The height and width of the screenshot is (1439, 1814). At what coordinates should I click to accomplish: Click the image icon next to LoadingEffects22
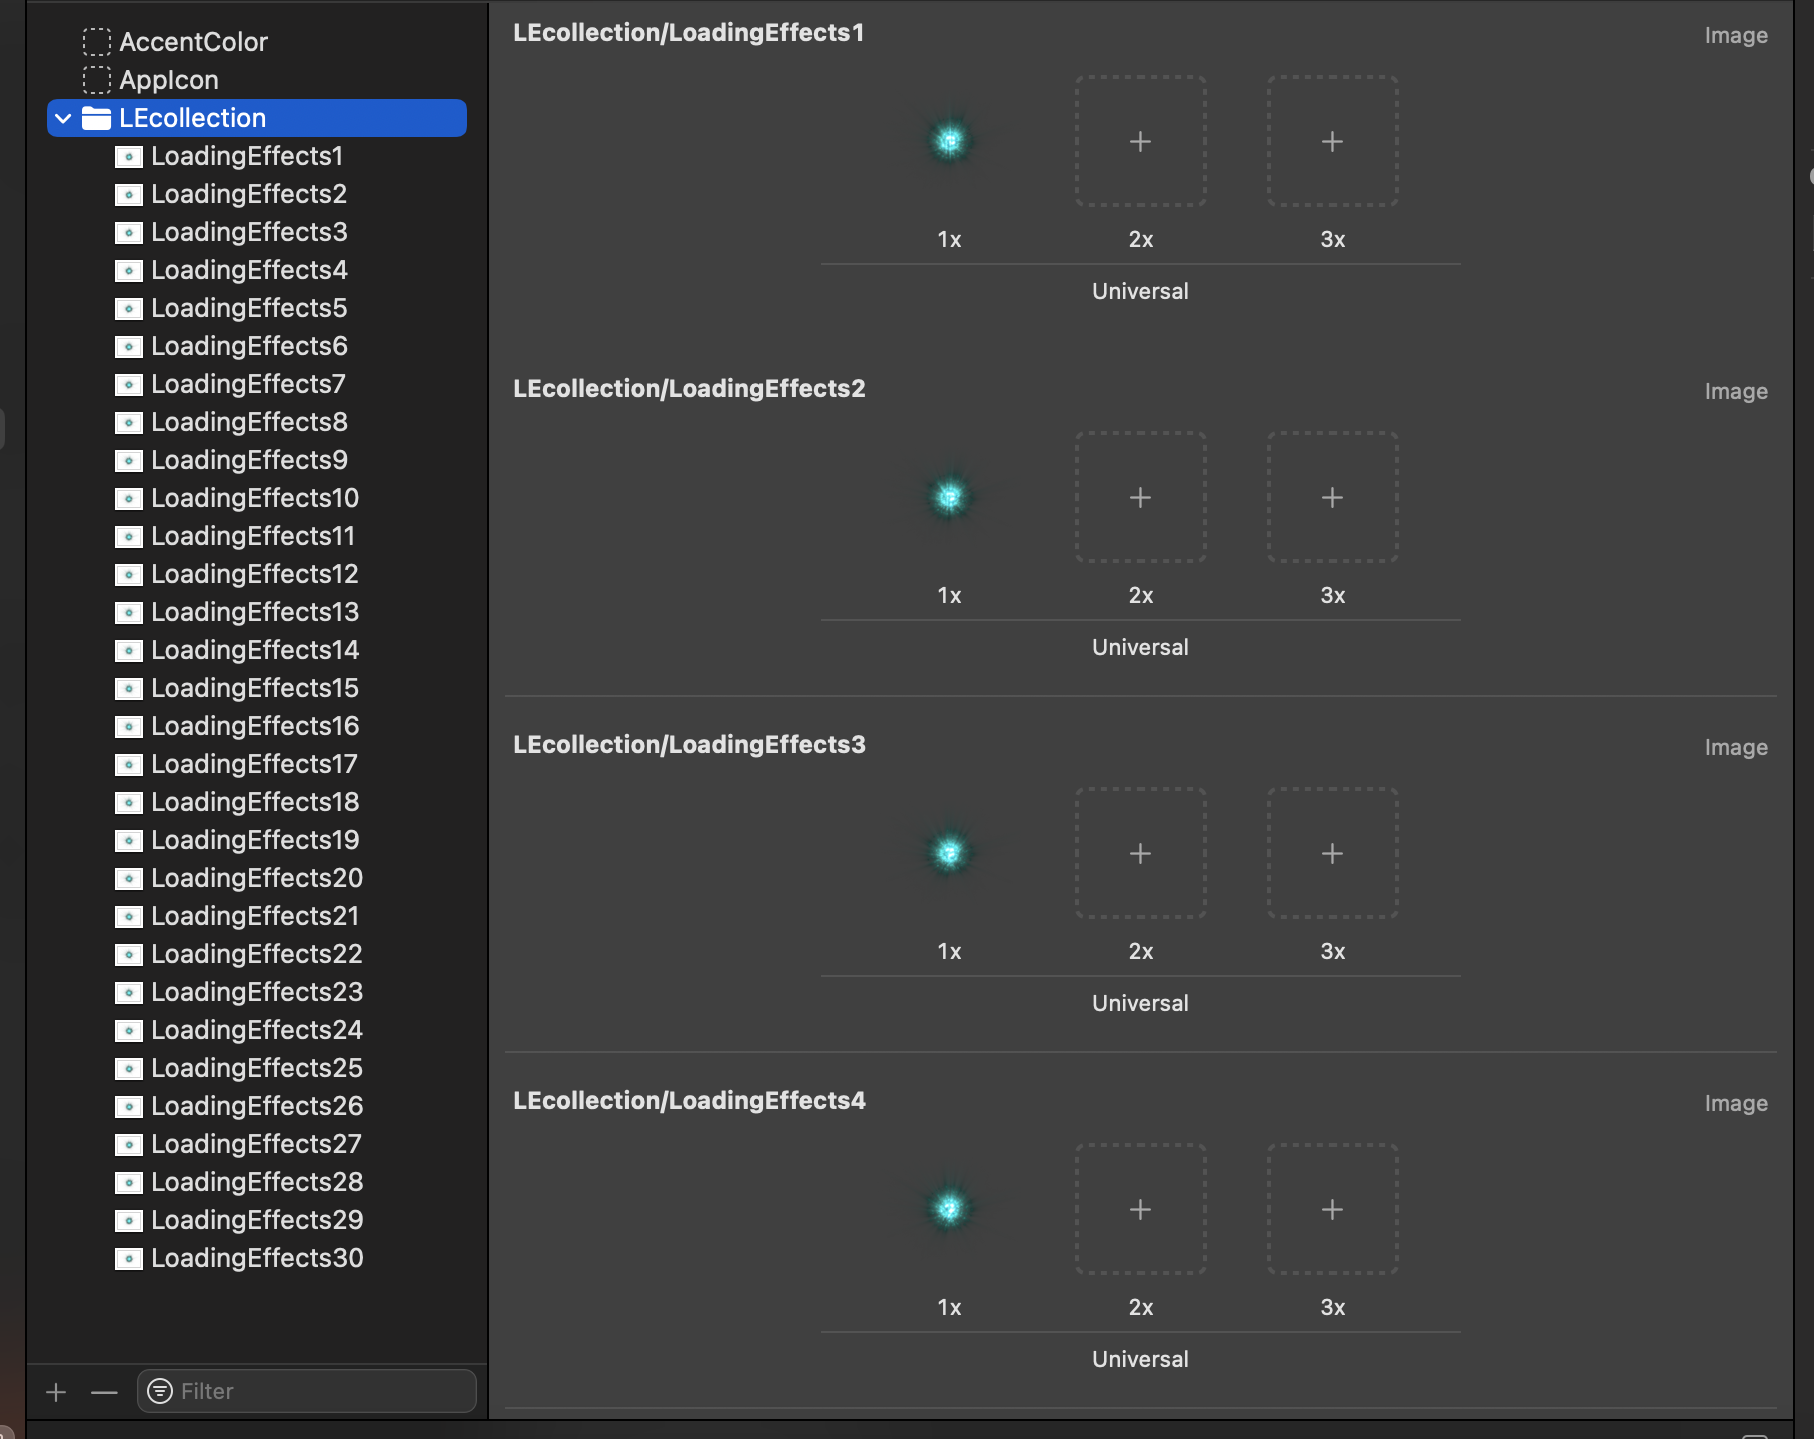tap(128, 954)
